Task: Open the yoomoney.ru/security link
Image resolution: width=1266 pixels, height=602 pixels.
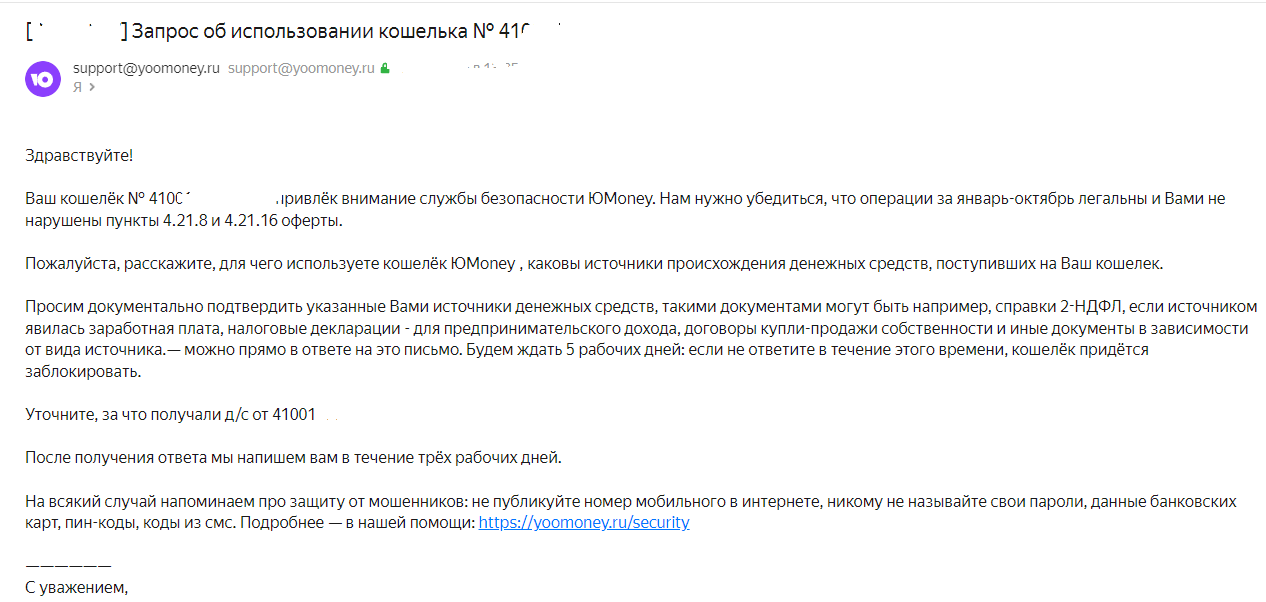Action: 584,522
